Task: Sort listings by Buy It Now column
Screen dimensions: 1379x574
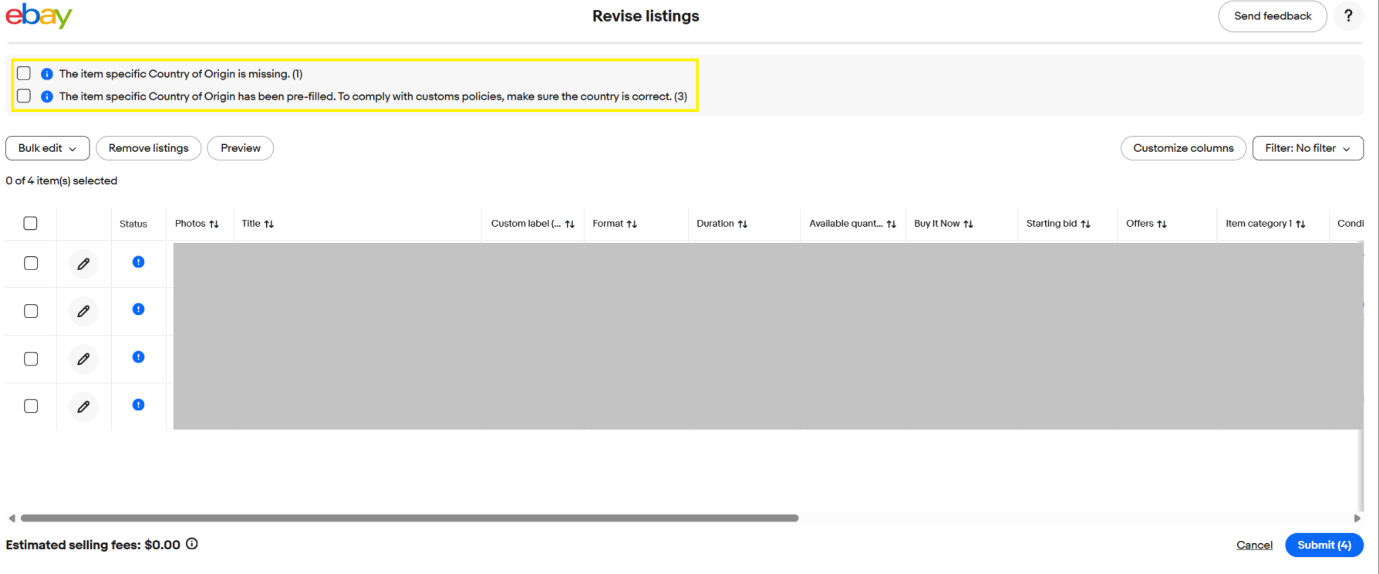Action: [968, 224]
